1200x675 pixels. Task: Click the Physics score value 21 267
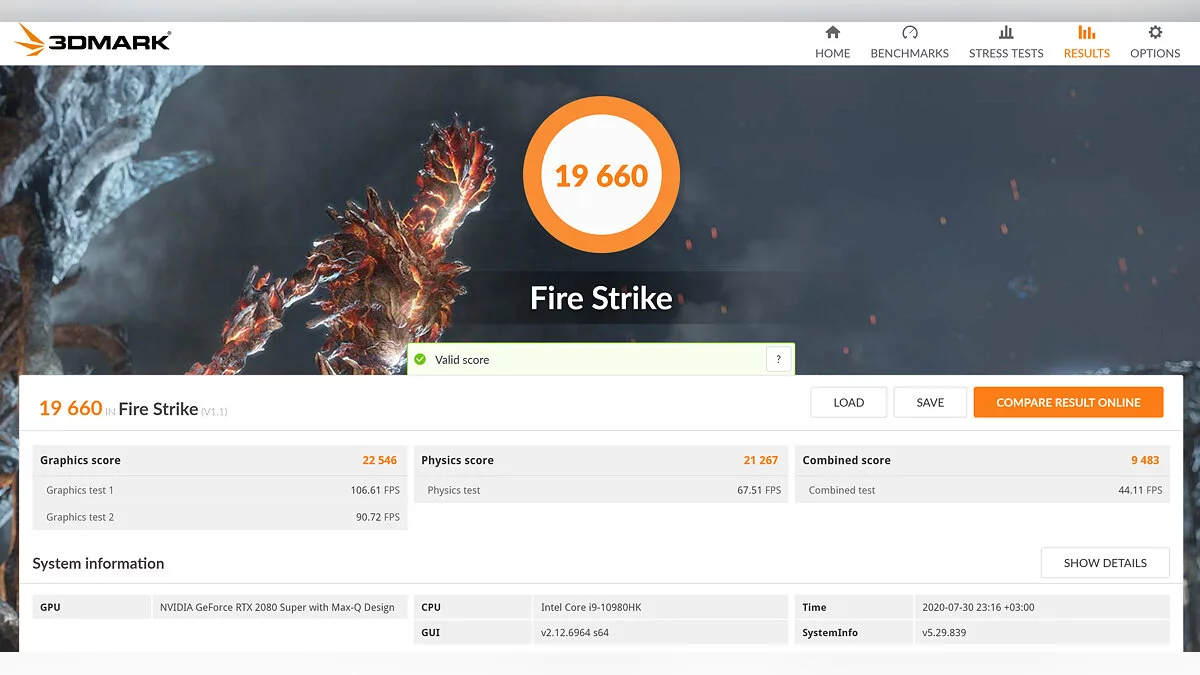pyautogui.click(x=761, y=460)
